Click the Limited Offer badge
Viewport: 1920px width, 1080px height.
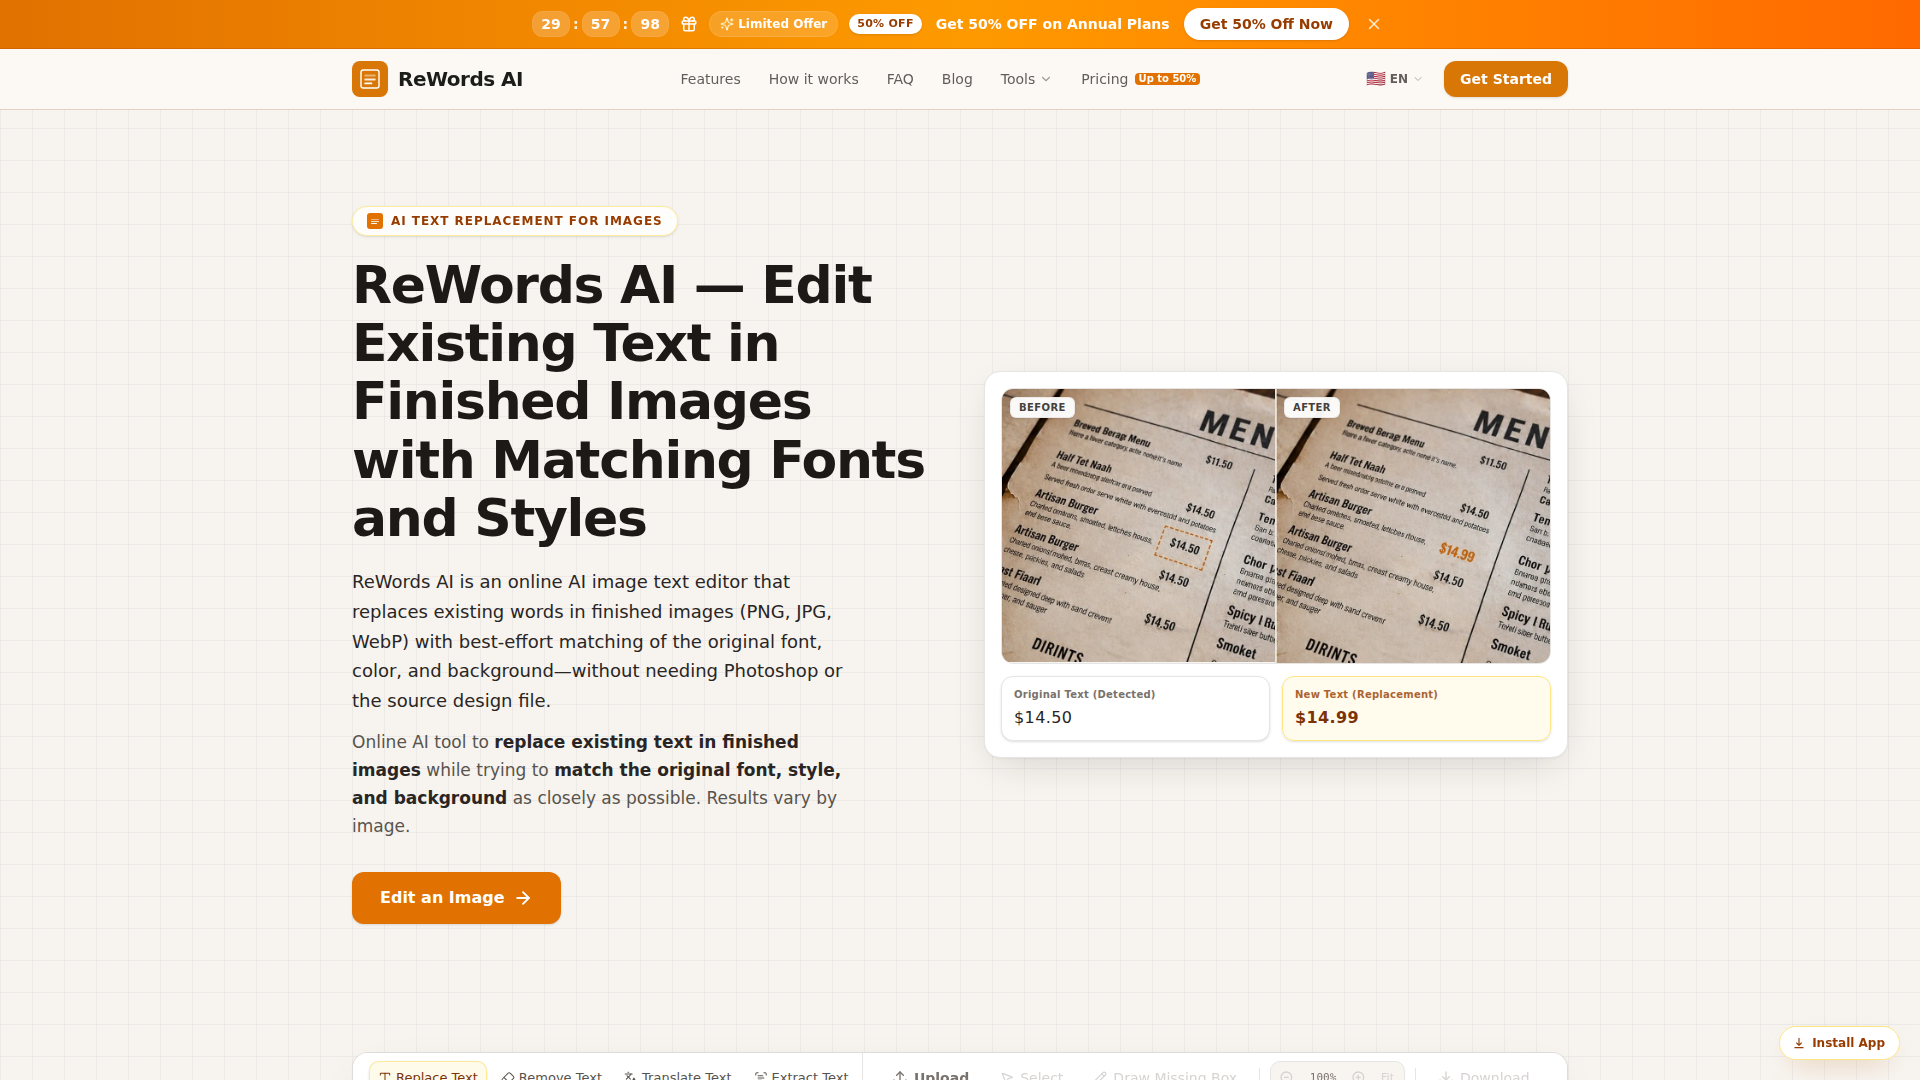[x=773, y=24]
